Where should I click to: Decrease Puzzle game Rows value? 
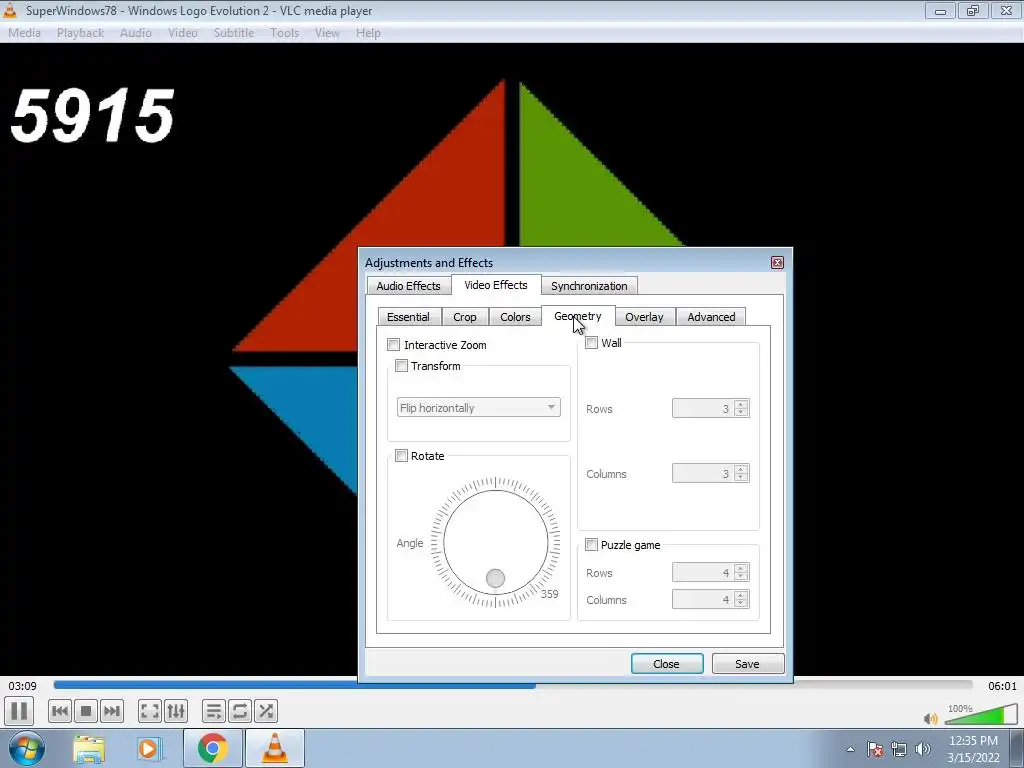coord(741,577)
